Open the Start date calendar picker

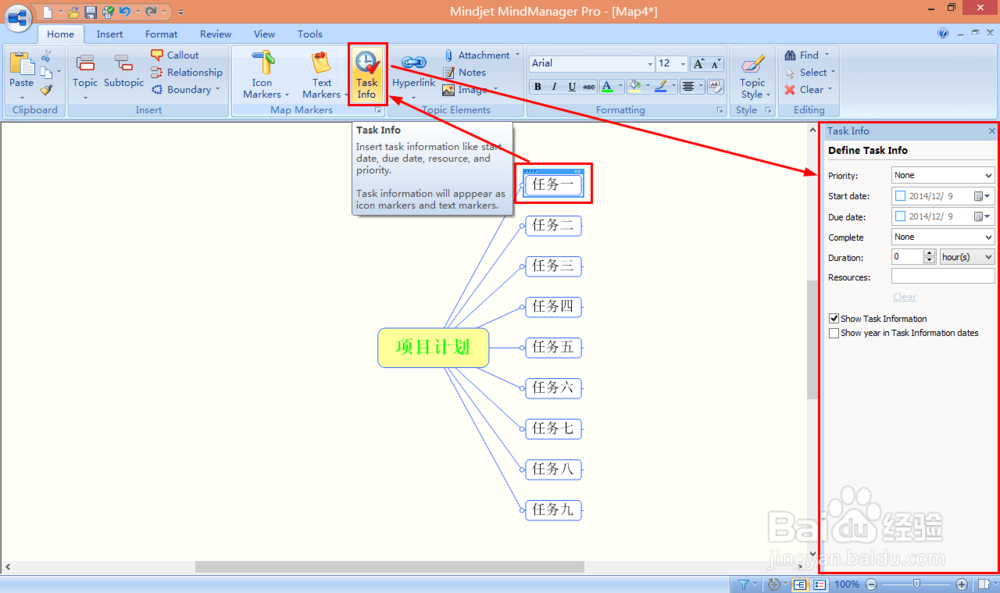[982, 196]
